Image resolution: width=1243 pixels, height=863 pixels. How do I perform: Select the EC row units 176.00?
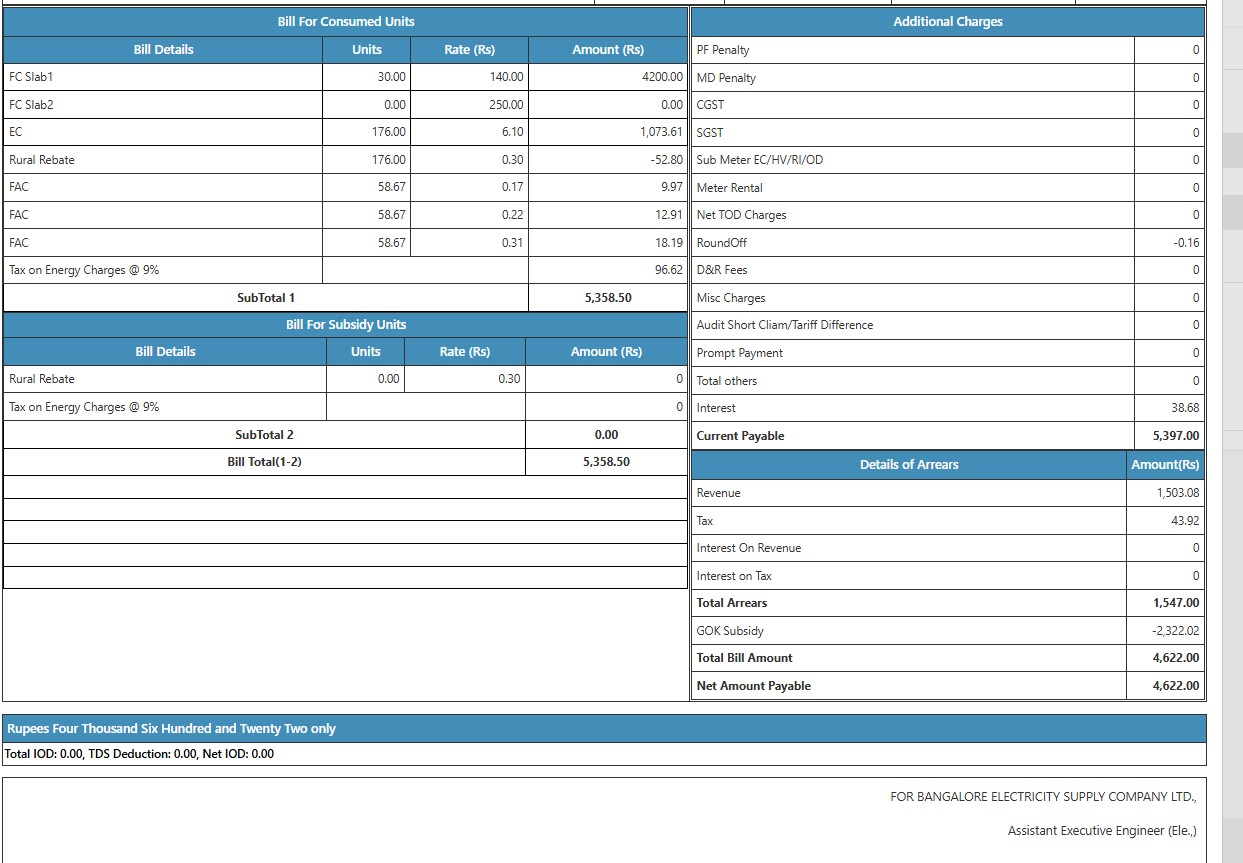point(389,132)
